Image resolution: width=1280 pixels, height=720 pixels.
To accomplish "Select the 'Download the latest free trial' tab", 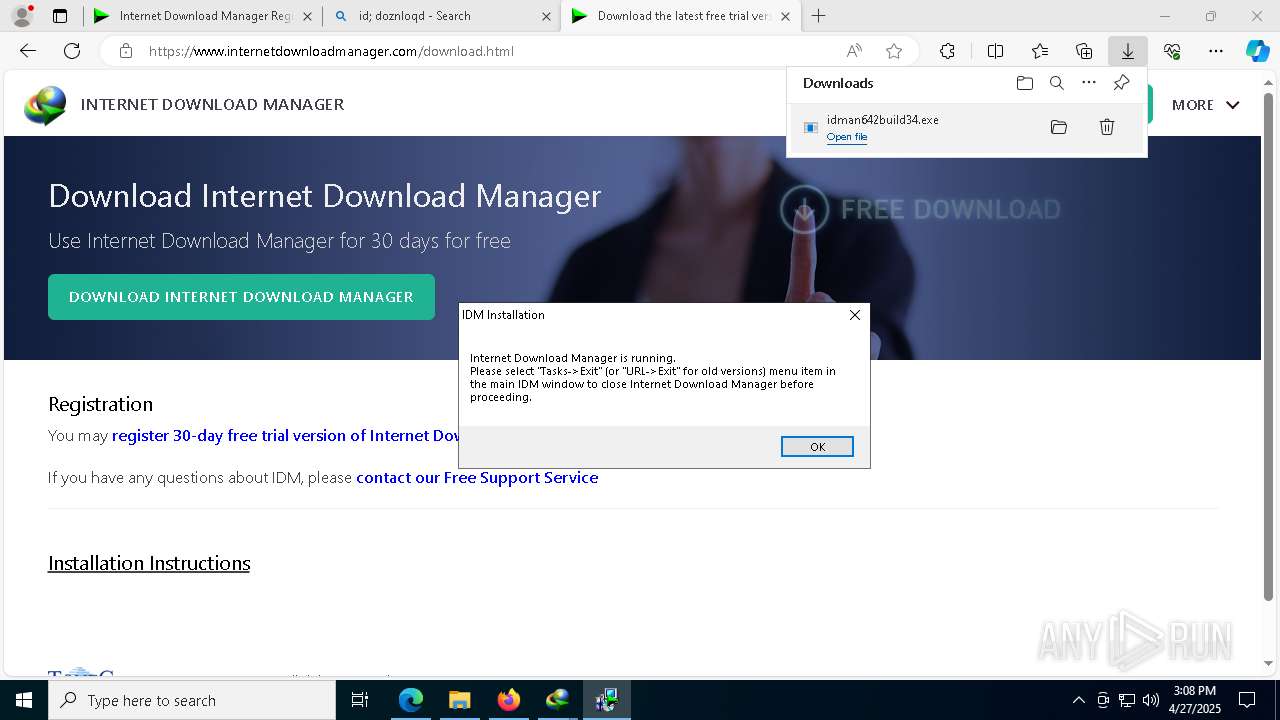I will coord(680,16).
